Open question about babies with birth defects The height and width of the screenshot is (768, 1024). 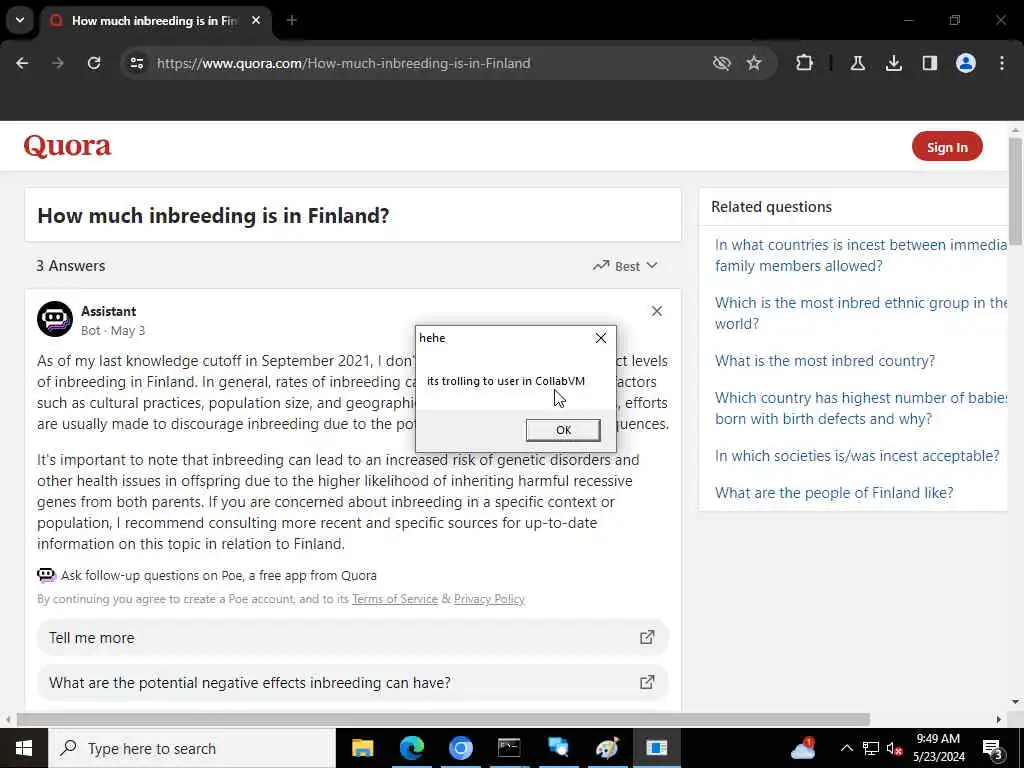861,408
